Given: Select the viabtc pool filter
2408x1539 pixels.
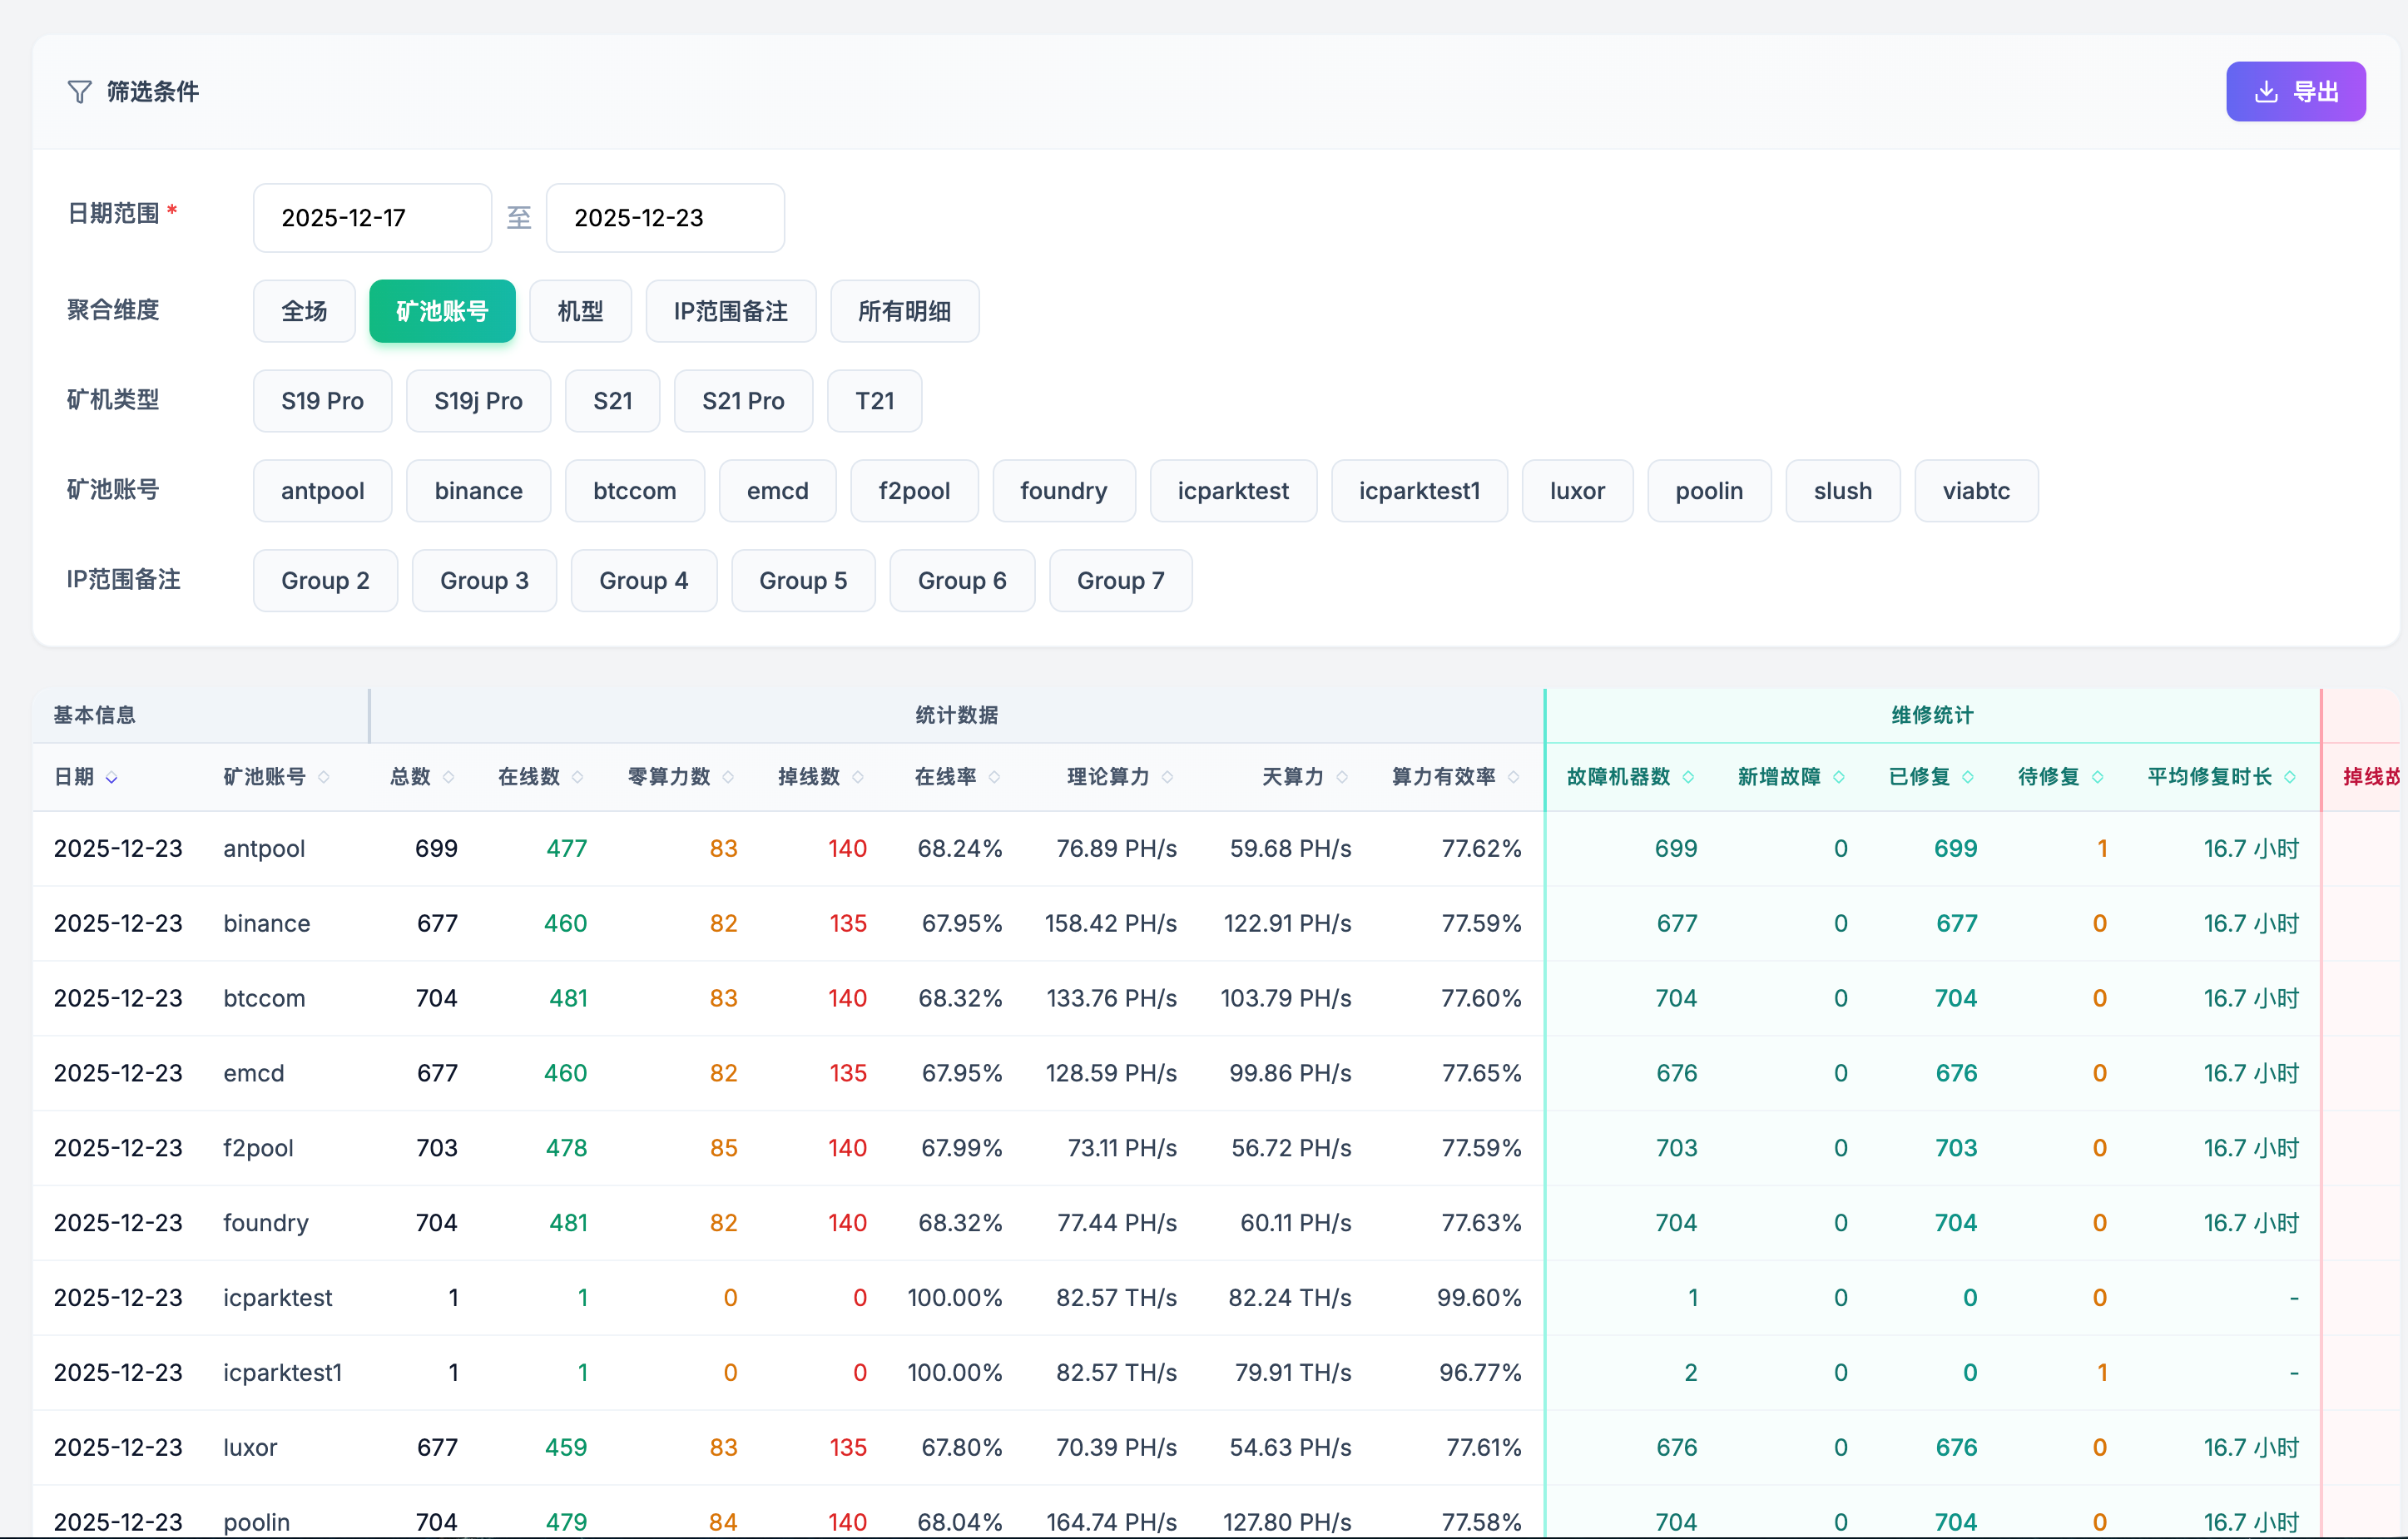Looking at the screenshot, I should tap(1975, 491).
